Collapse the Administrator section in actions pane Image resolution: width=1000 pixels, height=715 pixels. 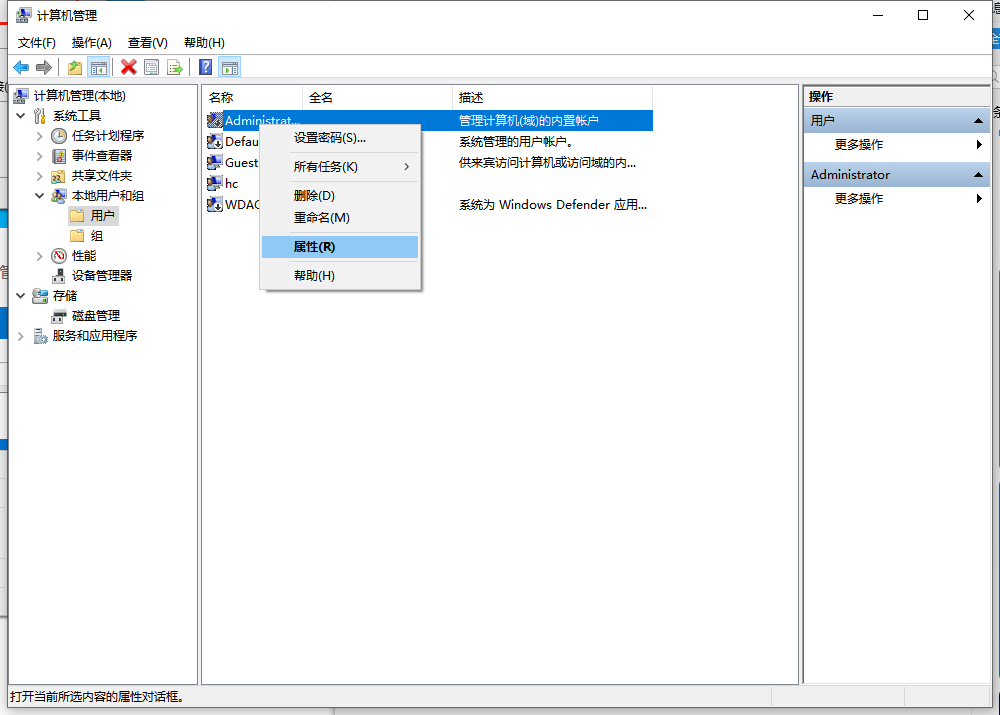978,175
